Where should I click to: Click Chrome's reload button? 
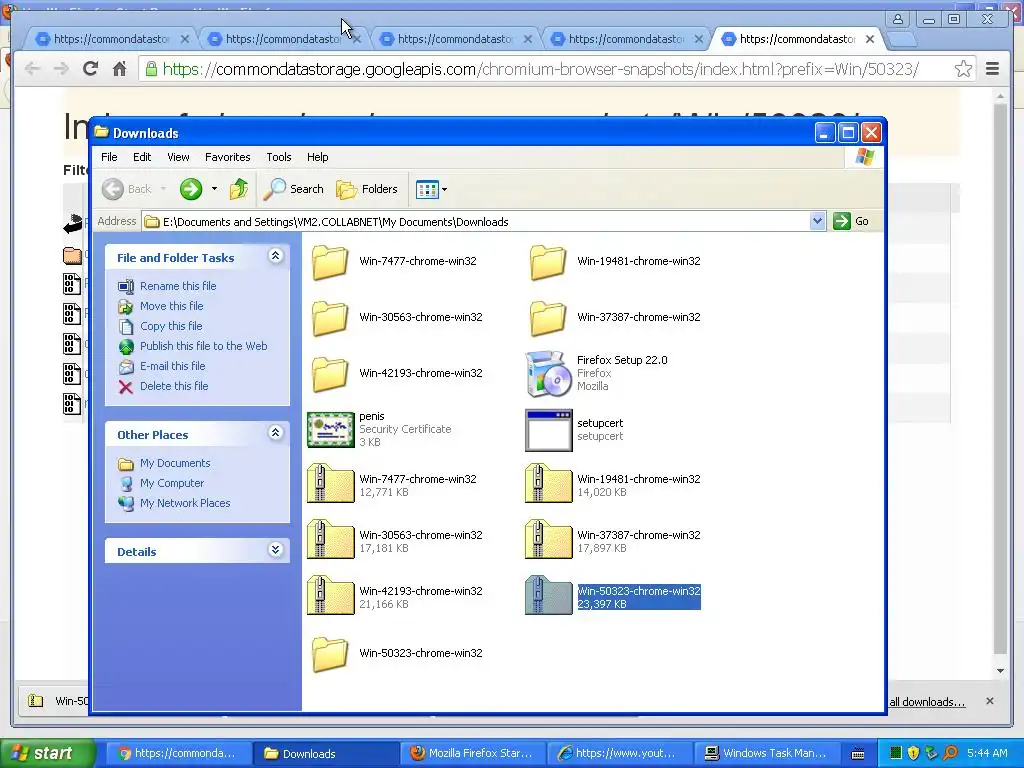point(90,69)
